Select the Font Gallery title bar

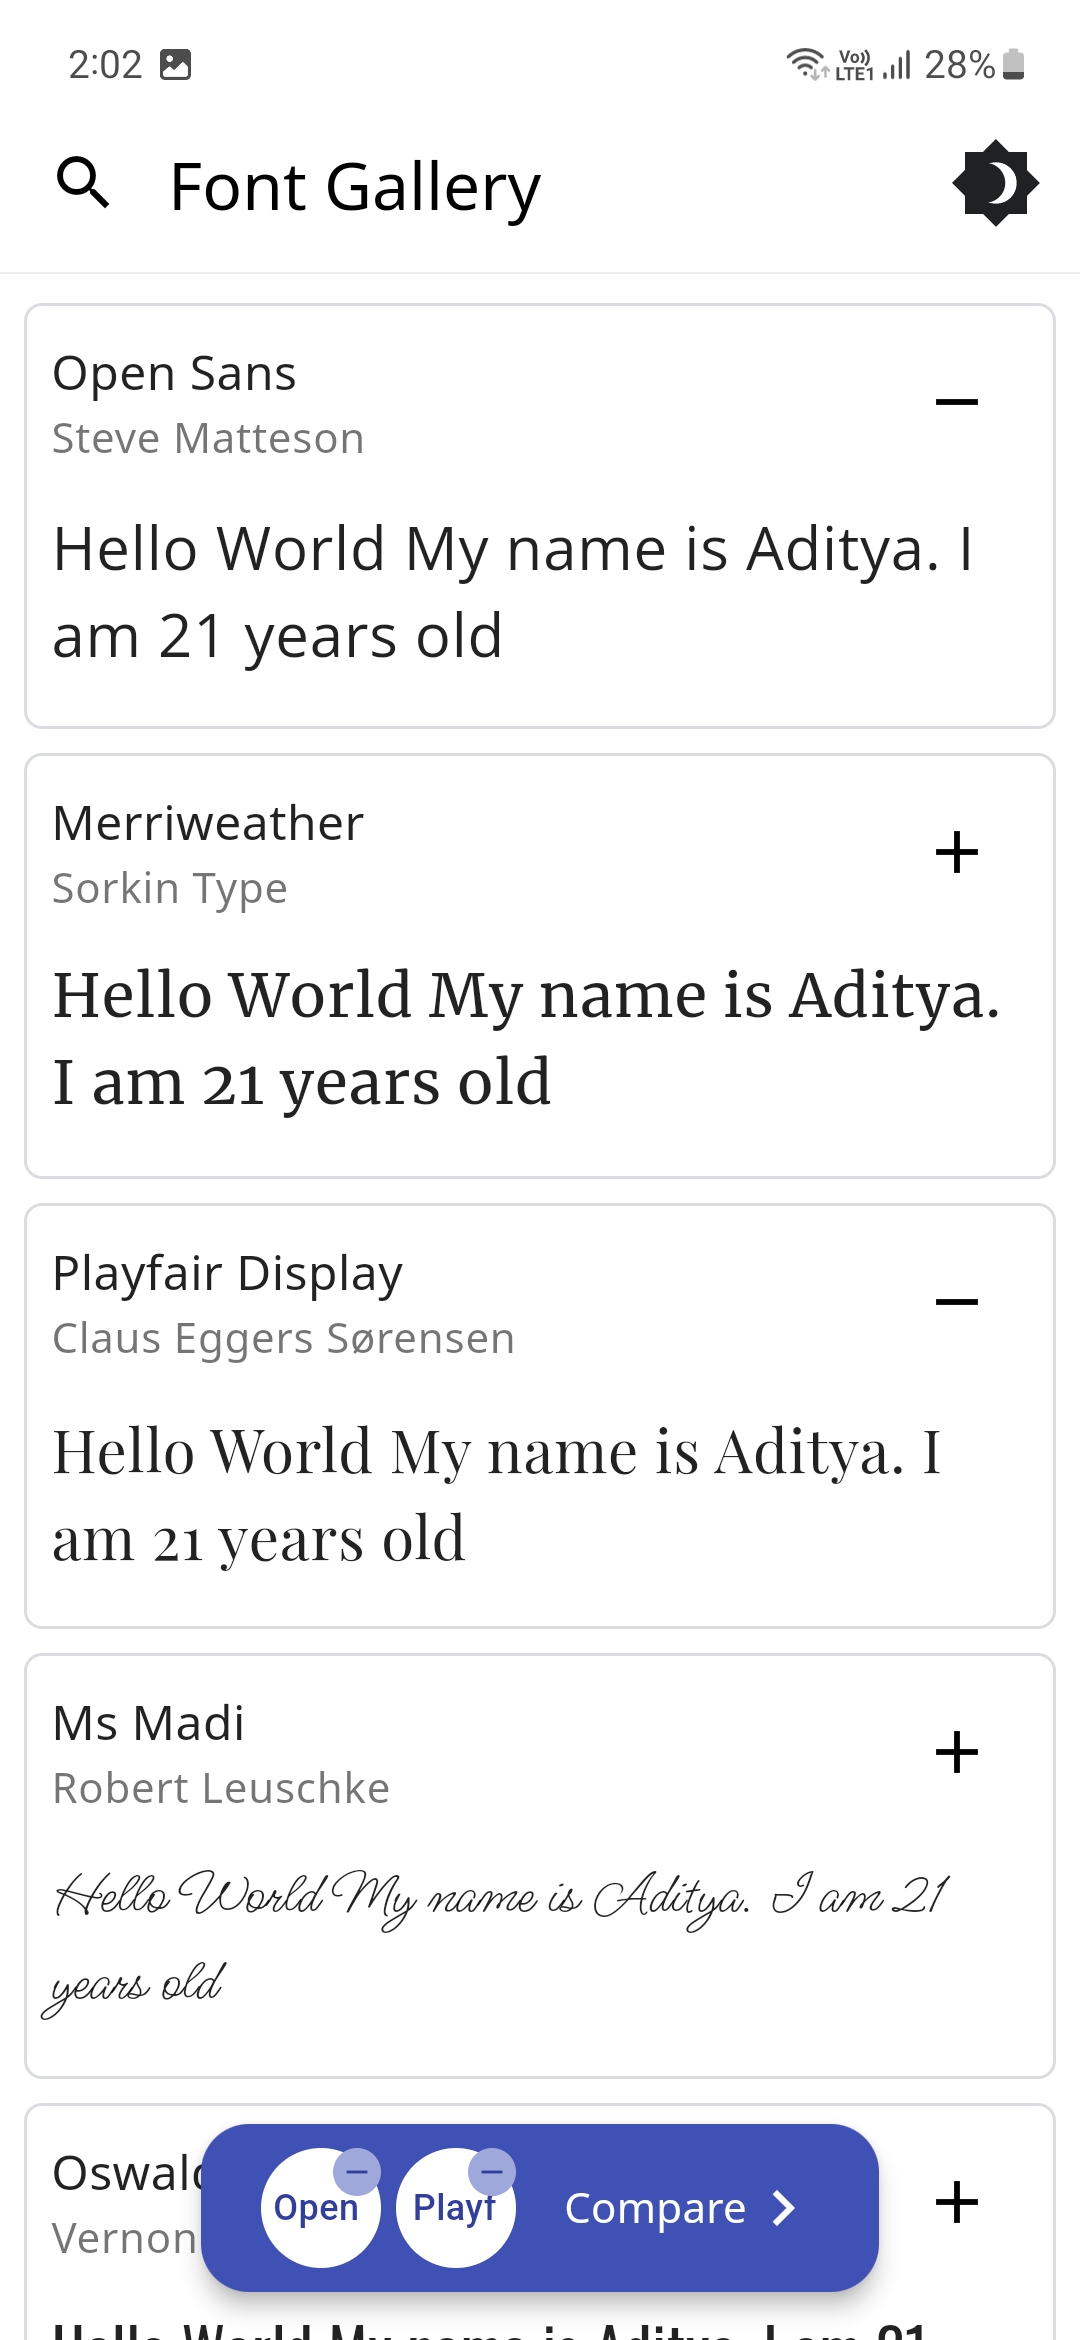click(355, 183)
